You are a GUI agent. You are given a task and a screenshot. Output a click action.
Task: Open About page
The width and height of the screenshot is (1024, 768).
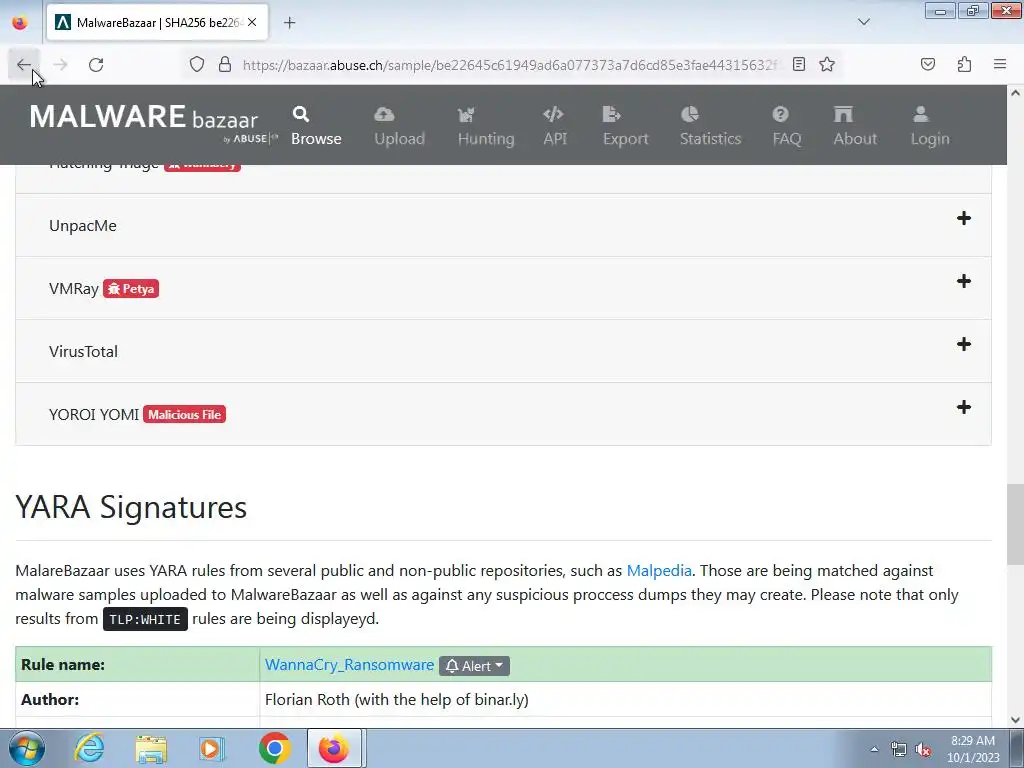coord(855,125)
